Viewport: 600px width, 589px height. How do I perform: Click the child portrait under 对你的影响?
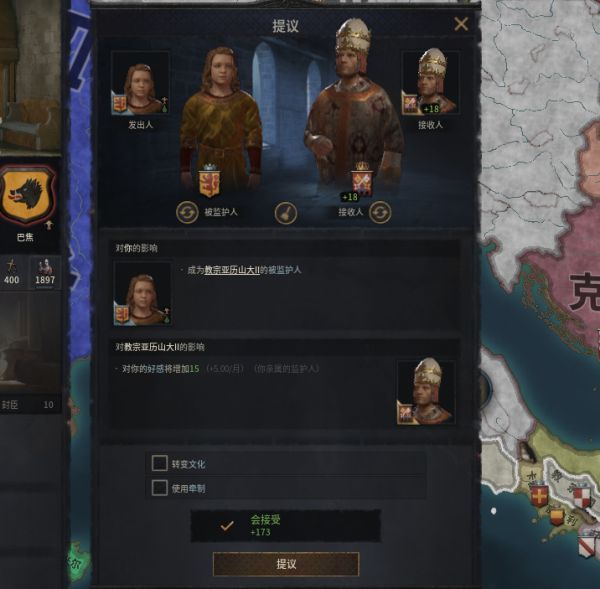pyautogui.click(x=142, y=294)
